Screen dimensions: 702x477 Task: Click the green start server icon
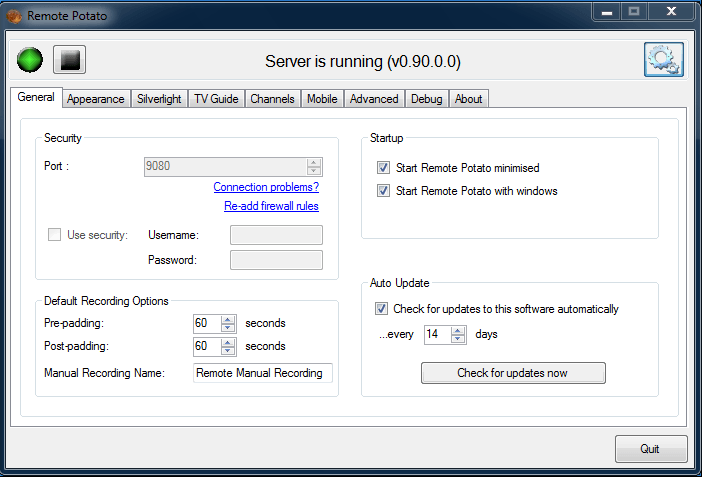coord(30,60)
